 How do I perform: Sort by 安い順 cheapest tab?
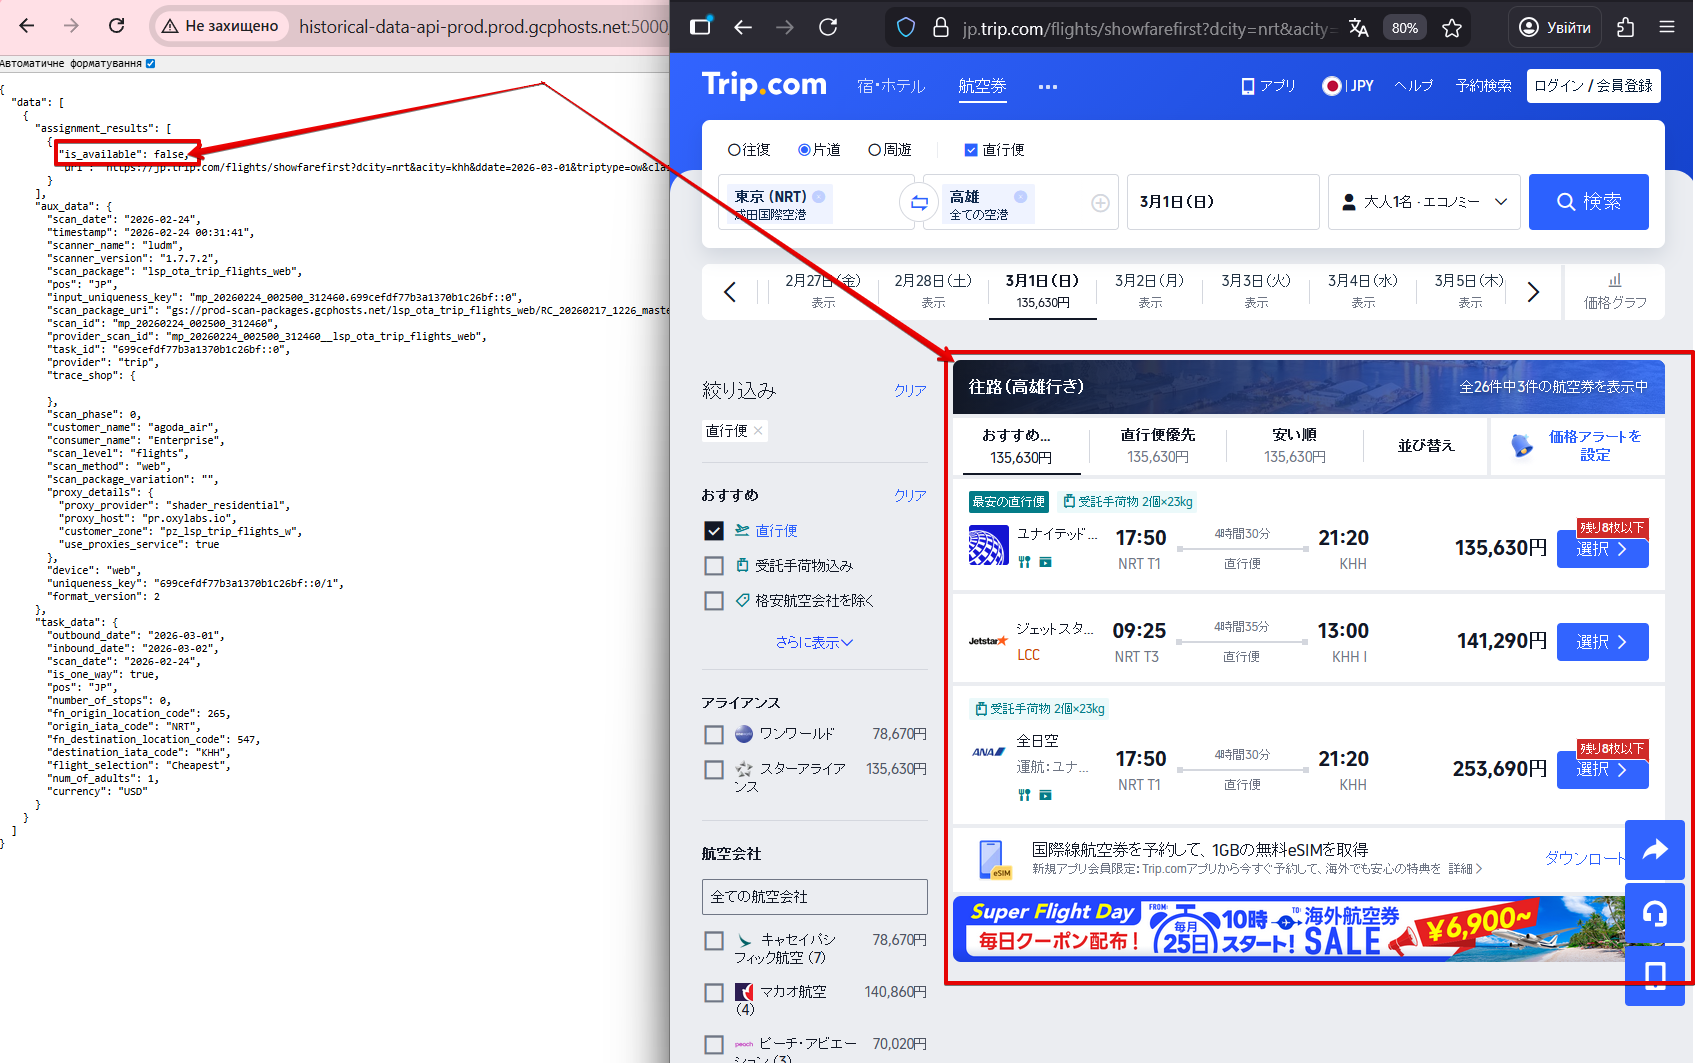[x=1295, y=445]
